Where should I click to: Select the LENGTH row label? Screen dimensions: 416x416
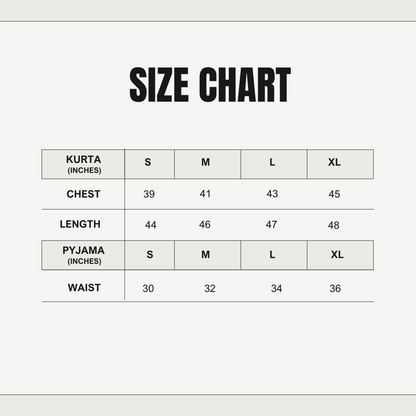(80, 224)
